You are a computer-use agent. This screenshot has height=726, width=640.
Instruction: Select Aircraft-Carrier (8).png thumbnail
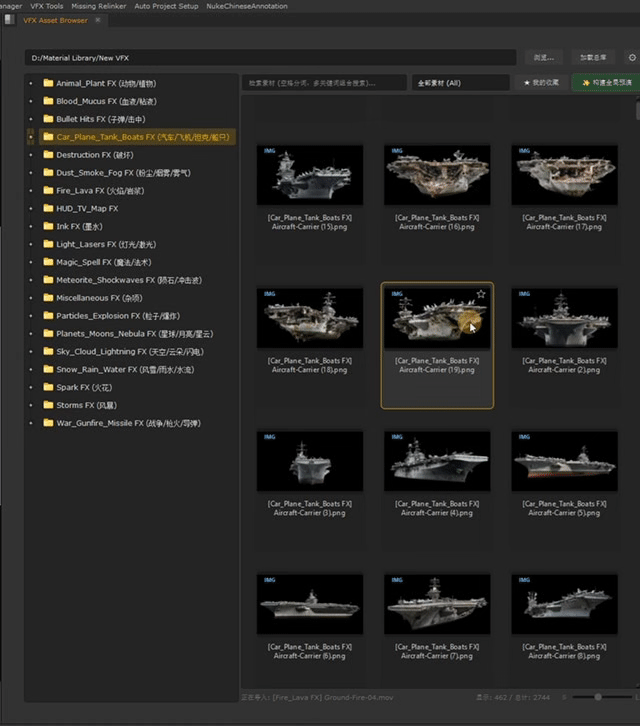(565, 604)
